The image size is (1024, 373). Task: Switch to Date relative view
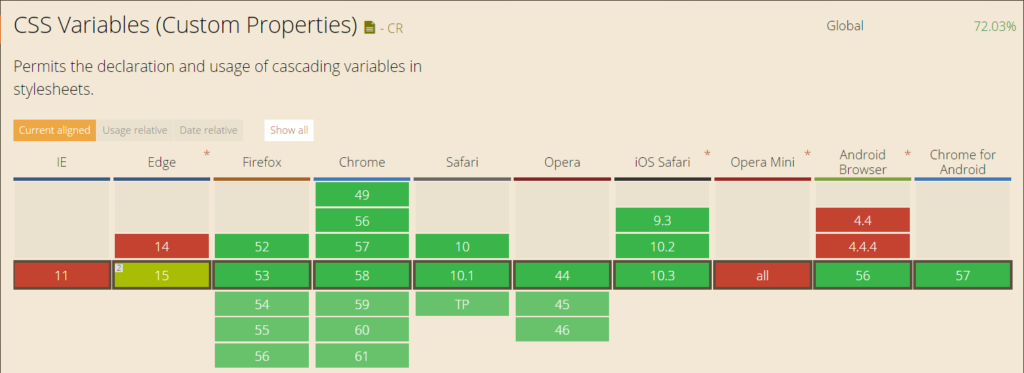[208, 130]
